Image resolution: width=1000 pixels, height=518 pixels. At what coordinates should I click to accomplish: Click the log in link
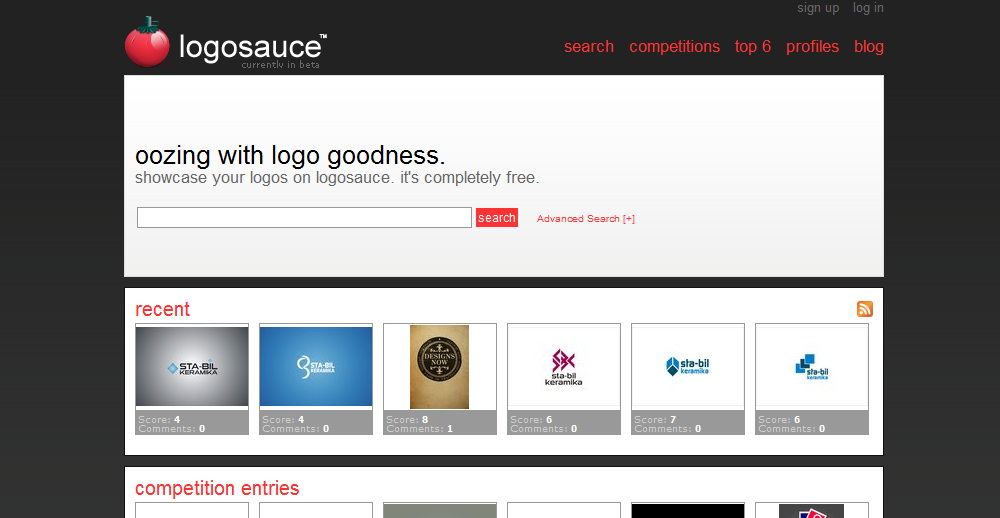point(867,8)
